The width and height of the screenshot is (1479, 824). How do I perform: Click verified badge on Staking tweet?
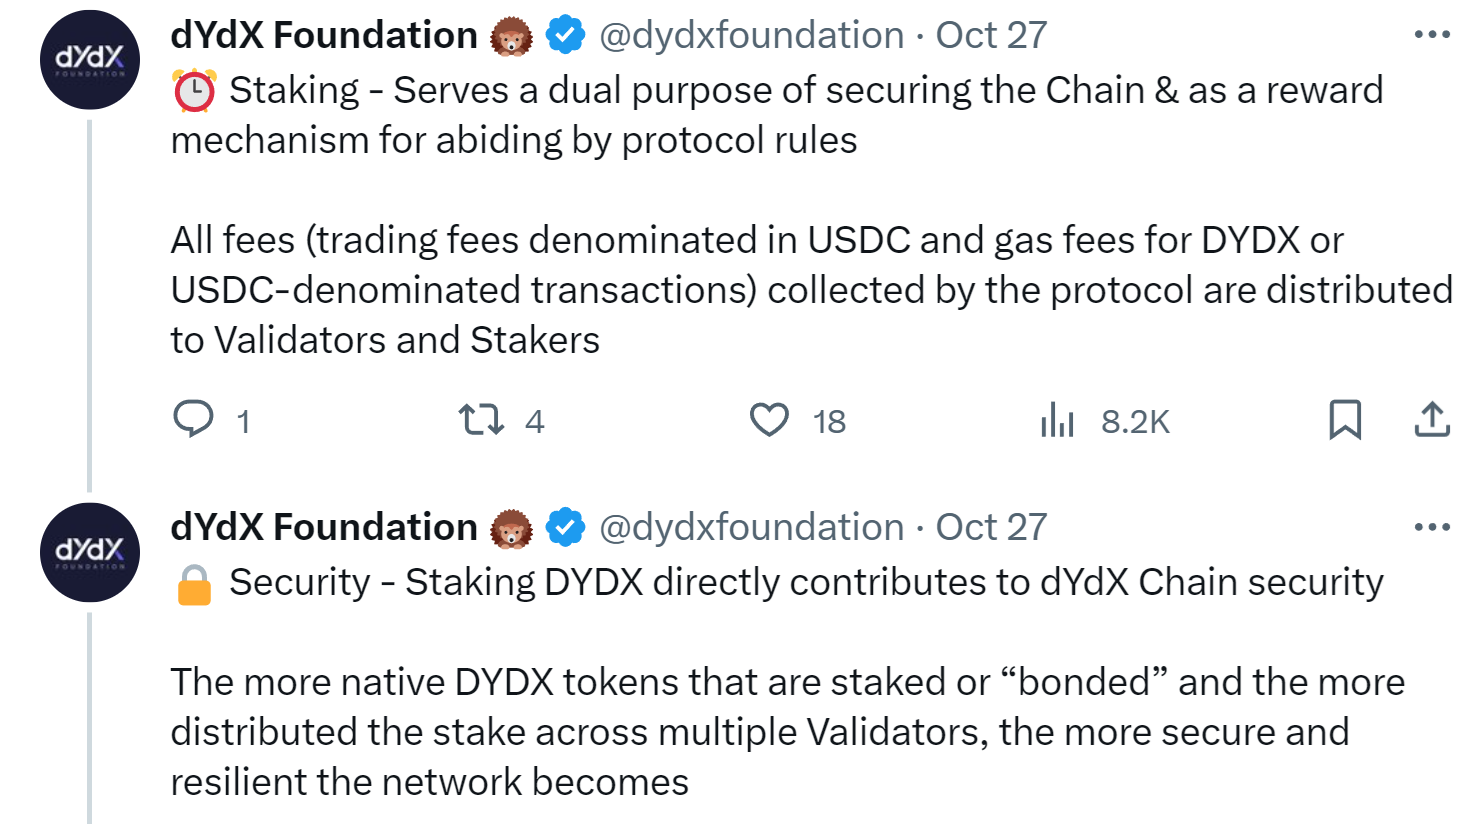tap(565, 35)
